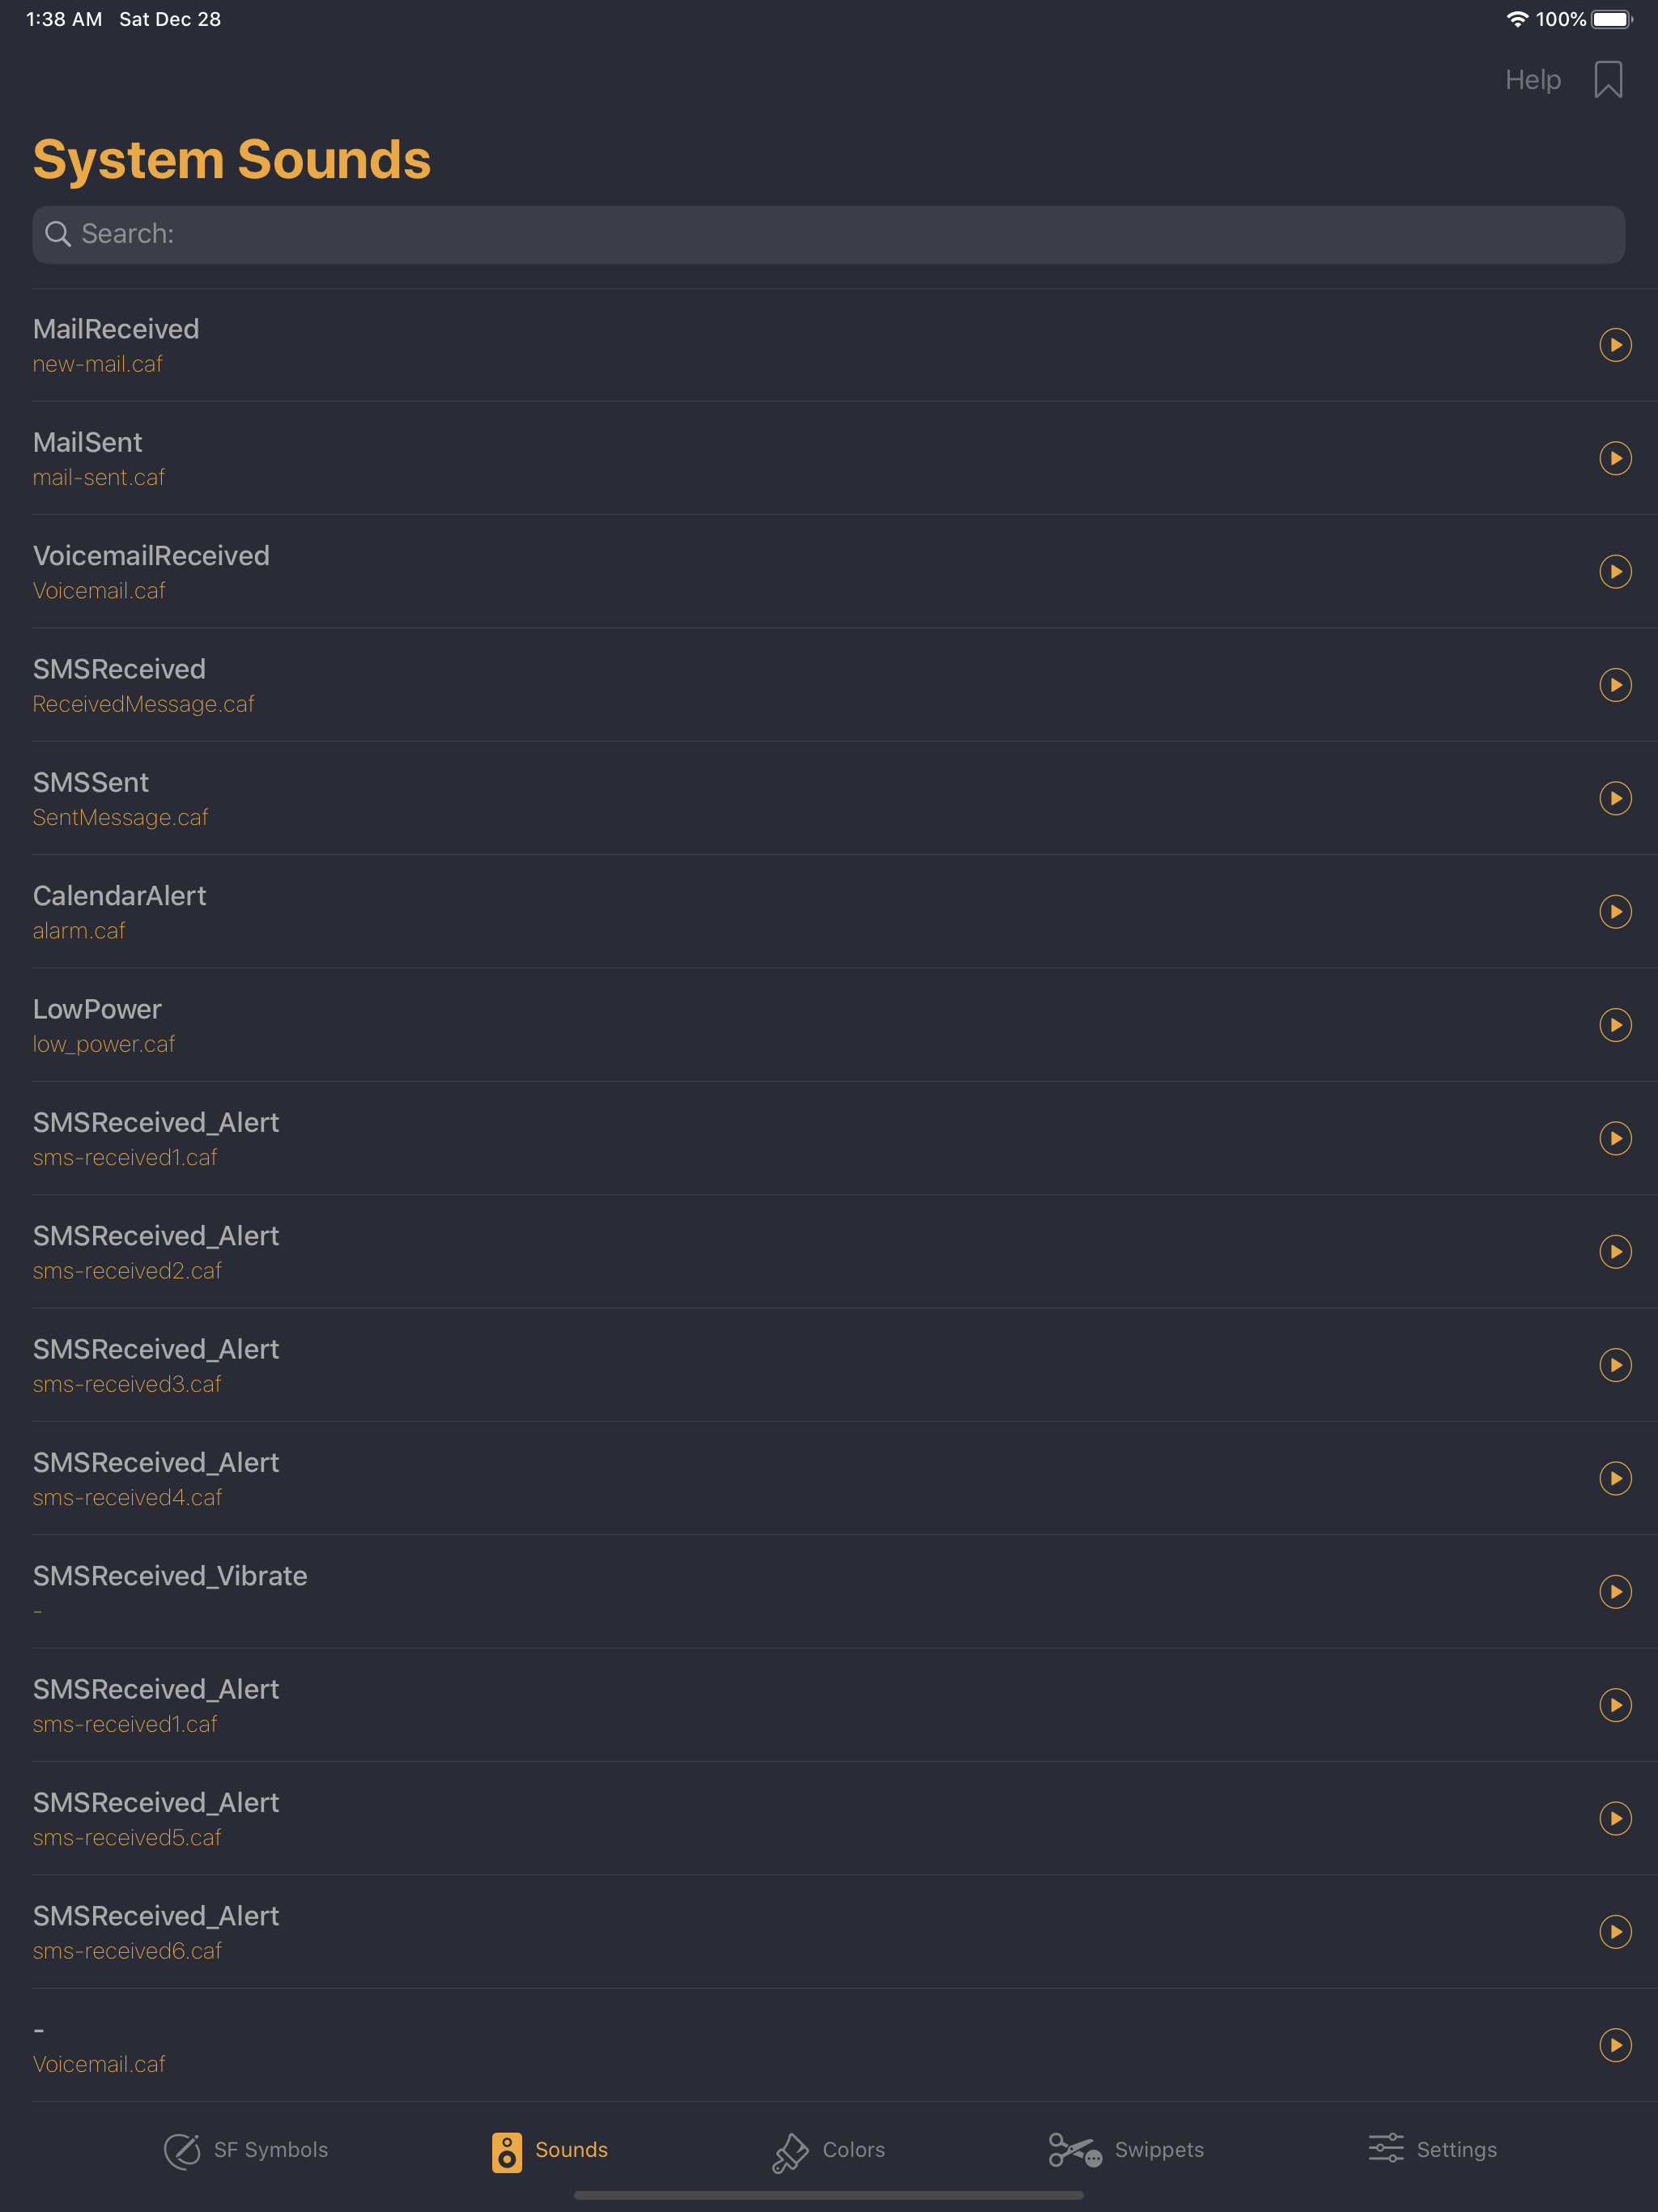The width and height of the screenshot is (1658, 2212).
Task: Play the play icon beside sms-received6.caf
Action: tap(1615, 1932)
